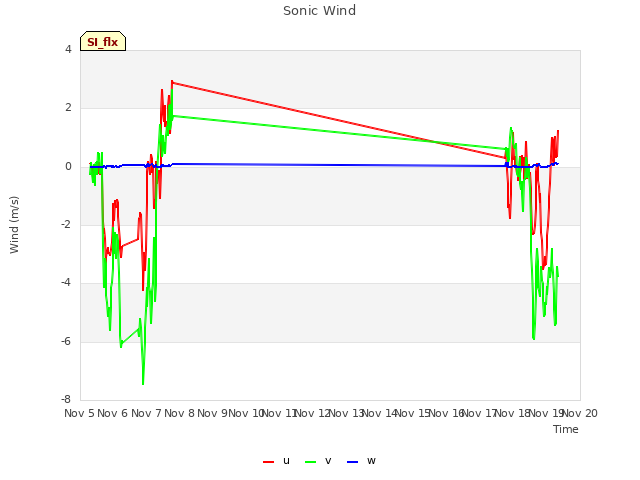Click the y-axis value 4
Image resolution: width=640 pixels, height=480 pixels.
click(68, 49)
